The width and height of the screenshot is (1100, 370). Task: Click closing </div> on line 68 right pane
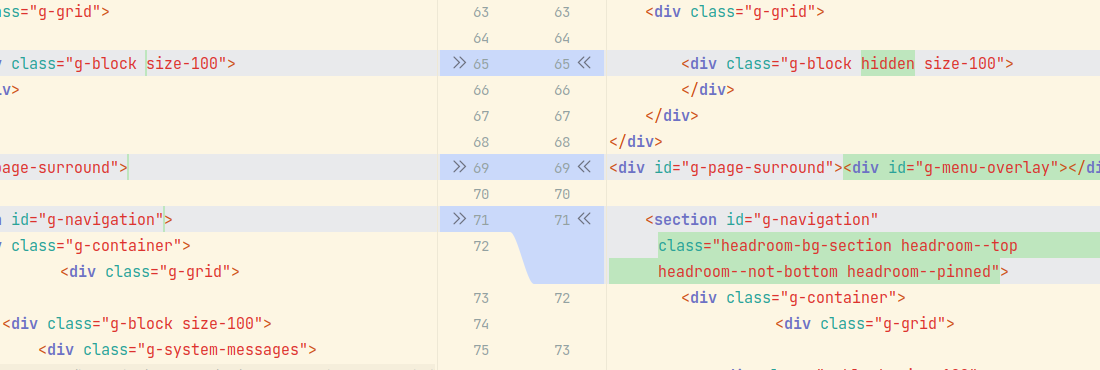(636, 142)
